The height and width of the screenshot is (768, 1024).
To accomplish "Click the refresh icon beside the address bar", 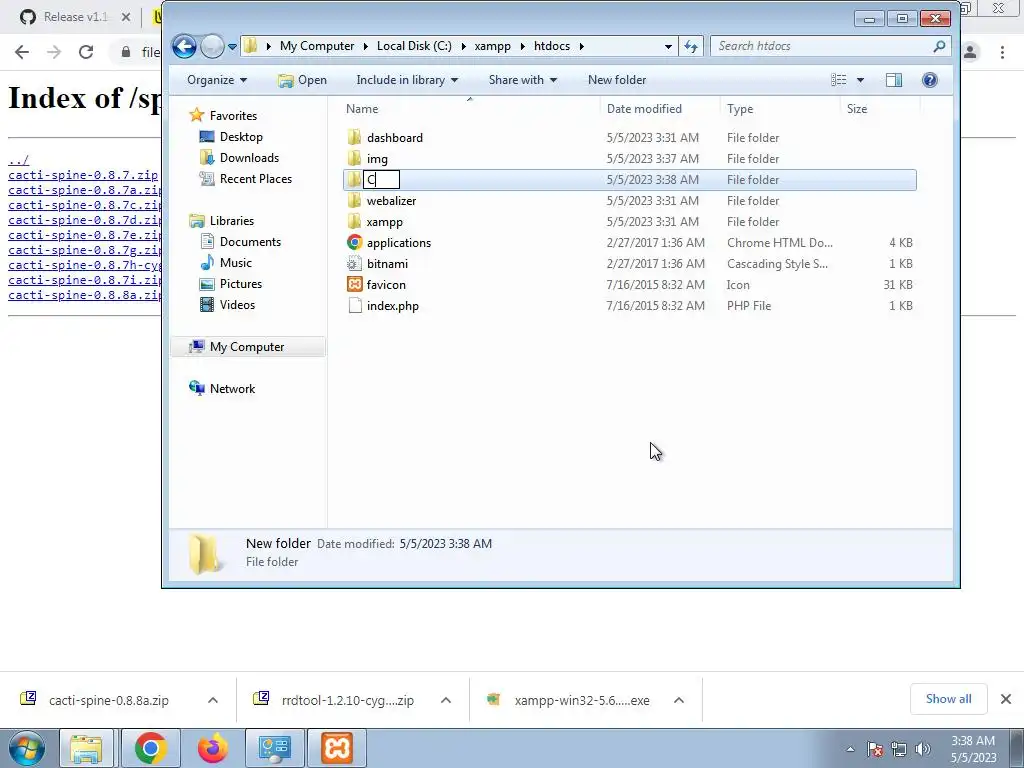I will (691, 46).
